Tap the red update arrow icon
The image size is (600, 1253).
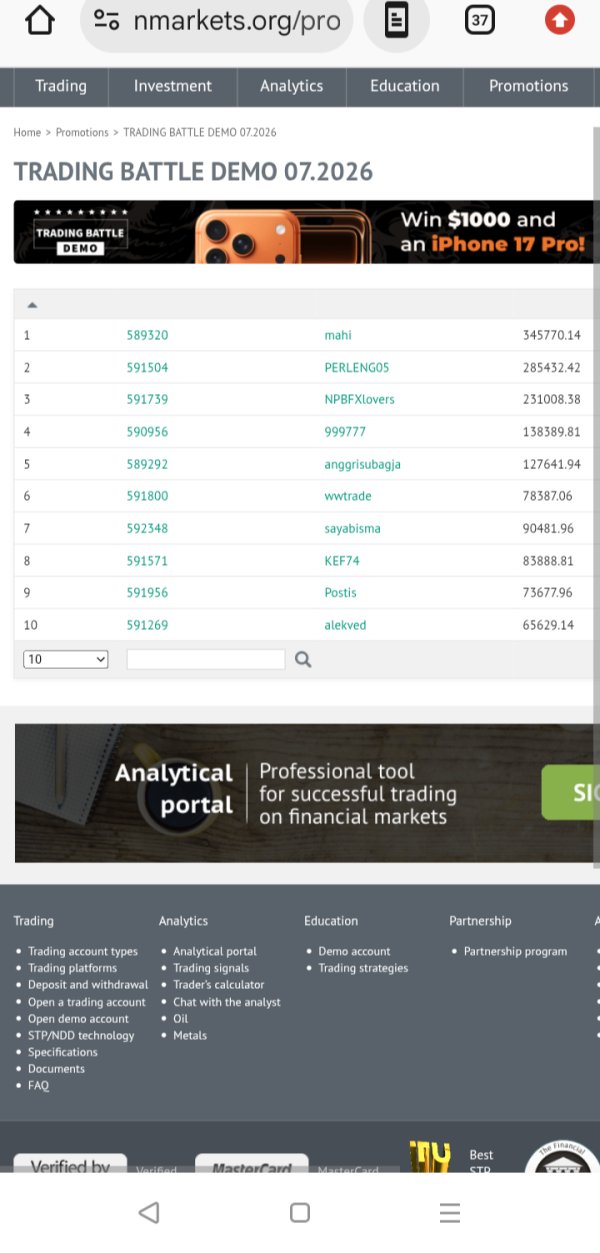[x=560, y=20]
